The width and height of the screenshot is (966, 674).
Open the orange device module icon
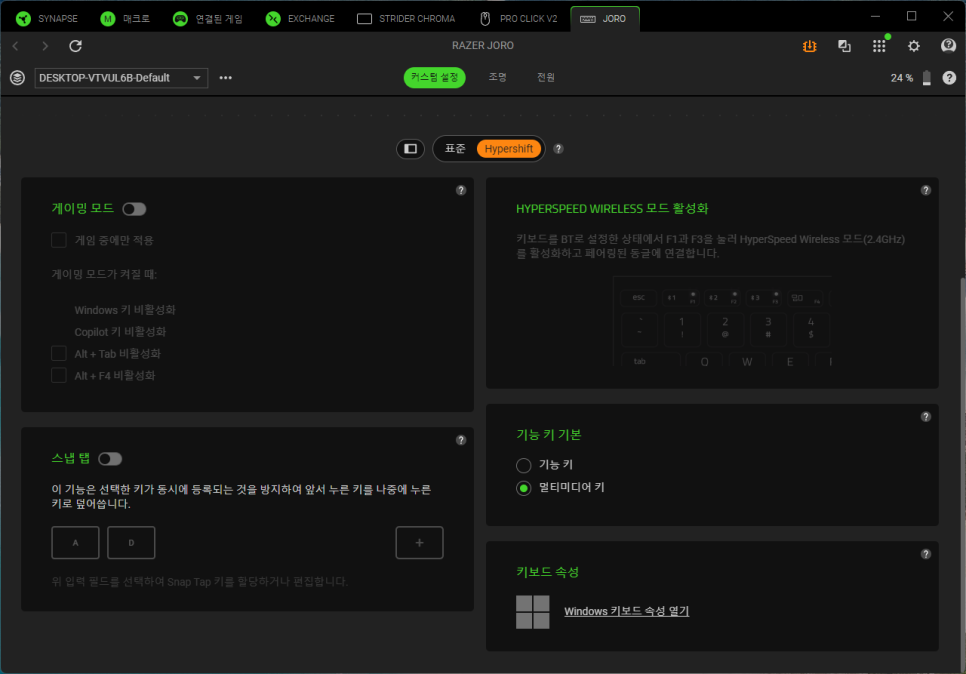click(811, 46)
